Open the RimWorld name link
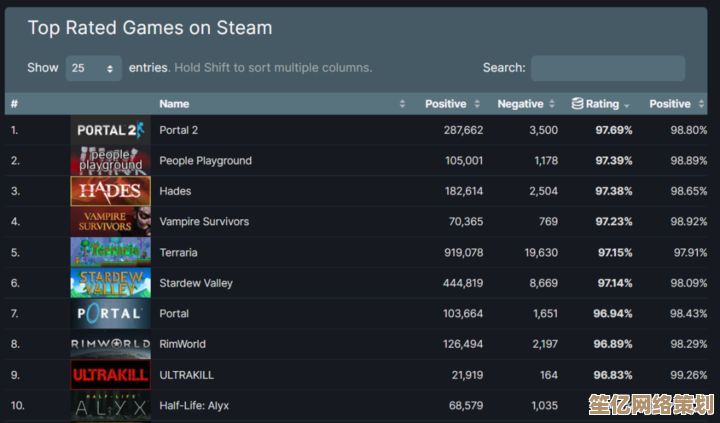The height and width of the screenshot is (423, 720). click(182, 344)
